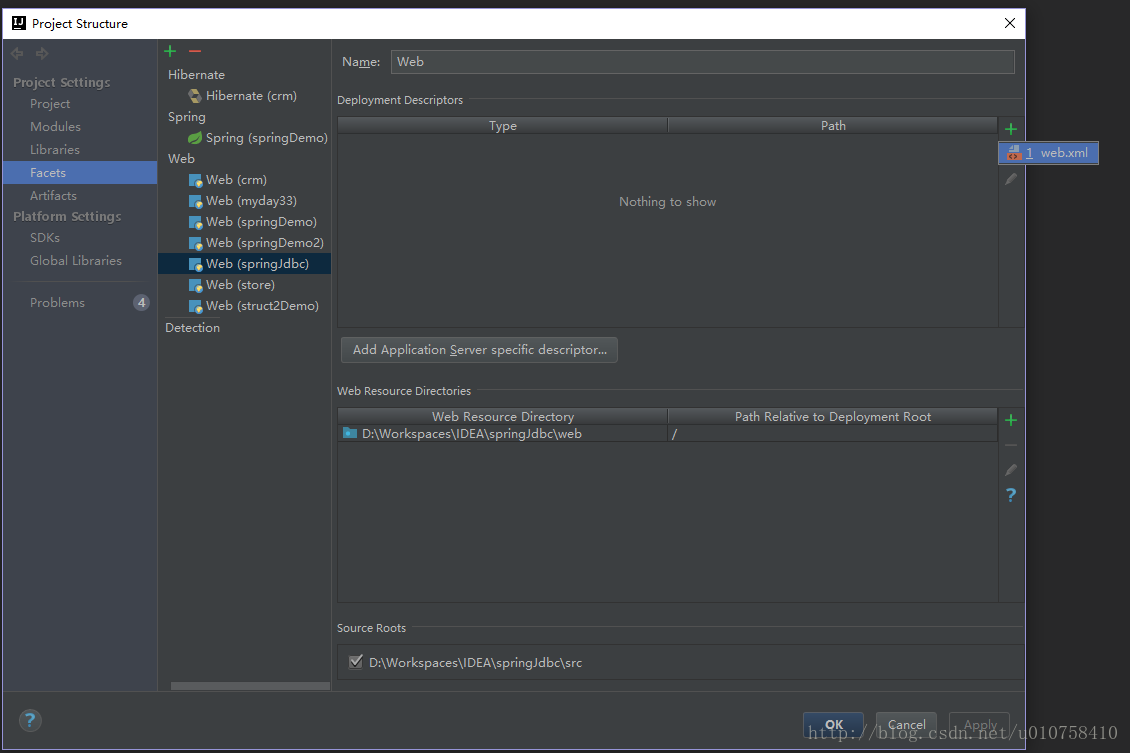The height and width of the screenshot is (753, 1130).
Task: Select the Web (struct2Demo) facet
Action: 254,306
